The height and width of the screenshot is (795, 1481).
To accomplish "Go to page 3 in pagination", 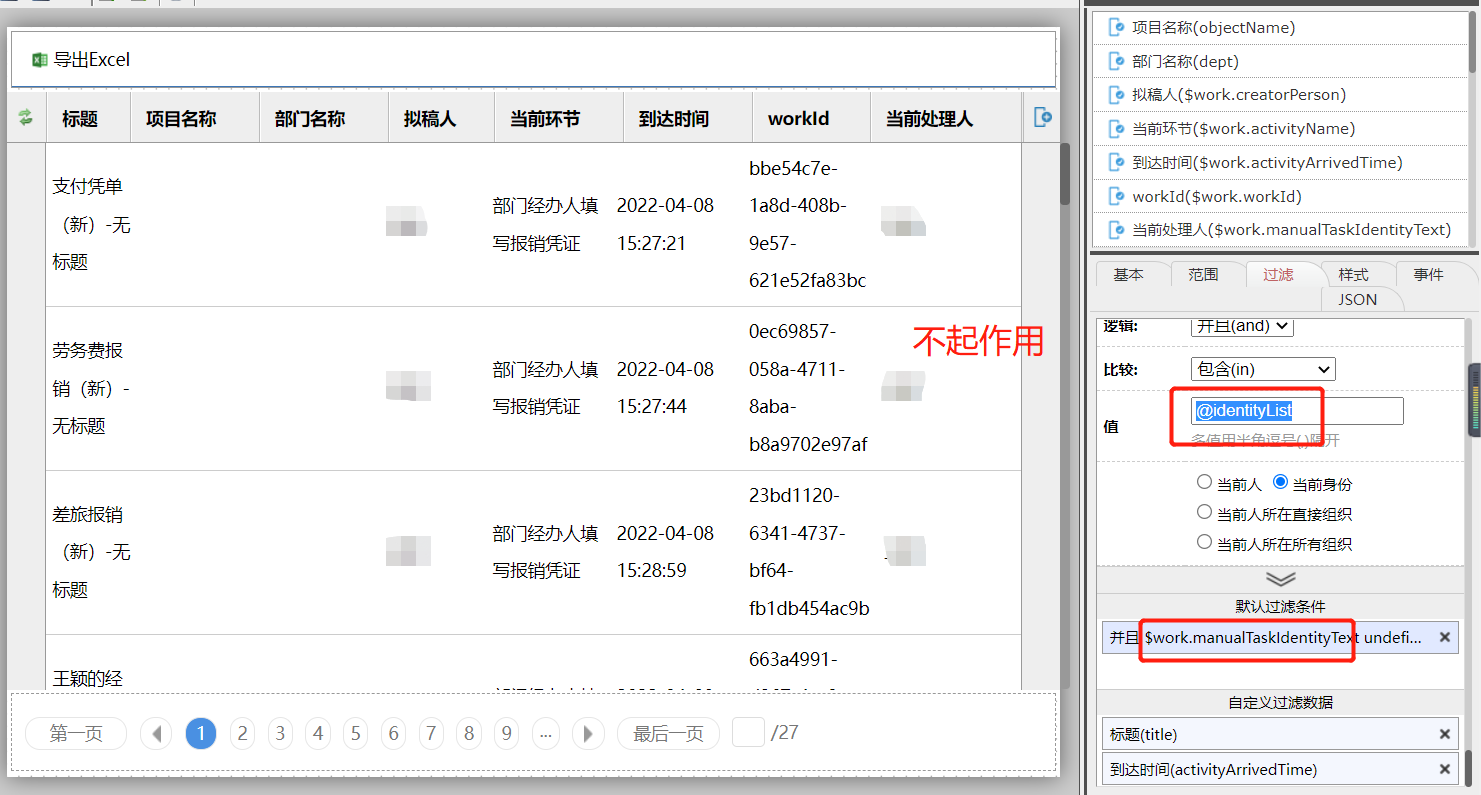I will (x=280, y=733).
